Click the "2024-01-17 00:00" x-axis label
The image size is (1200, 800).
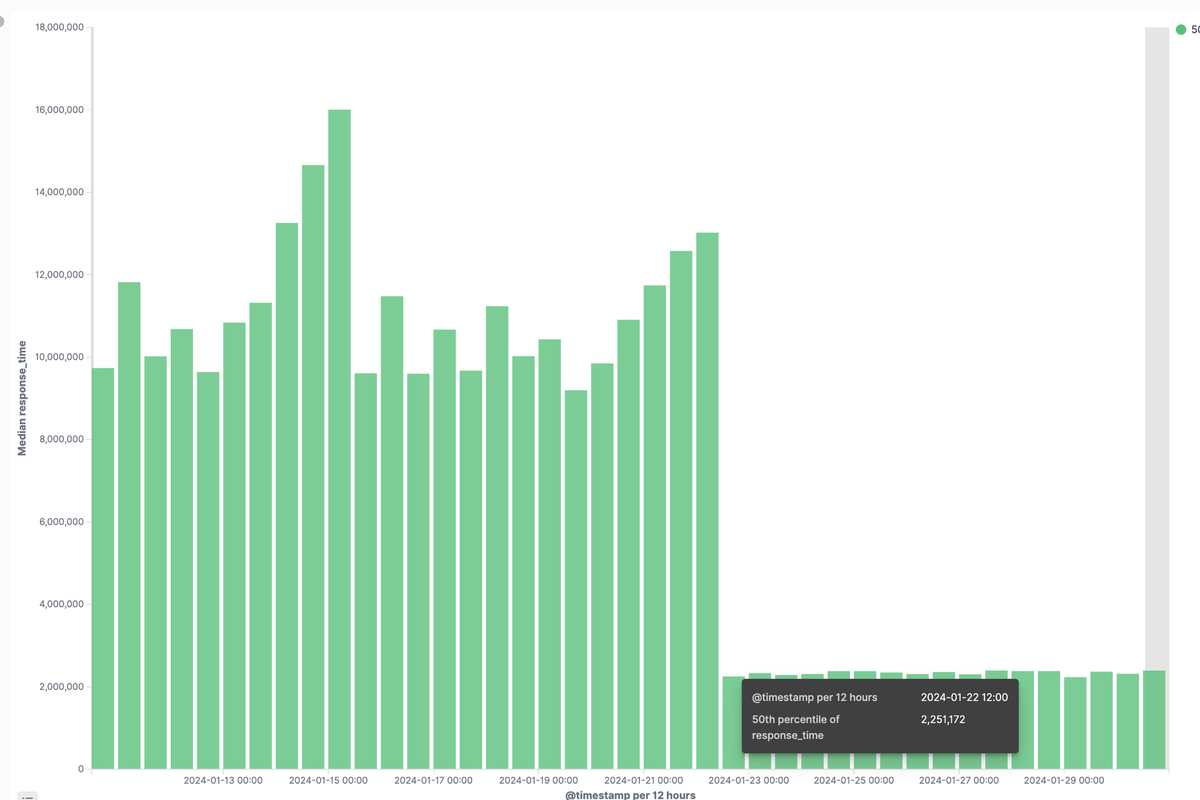pyautogui.click(x=433, y=780)
